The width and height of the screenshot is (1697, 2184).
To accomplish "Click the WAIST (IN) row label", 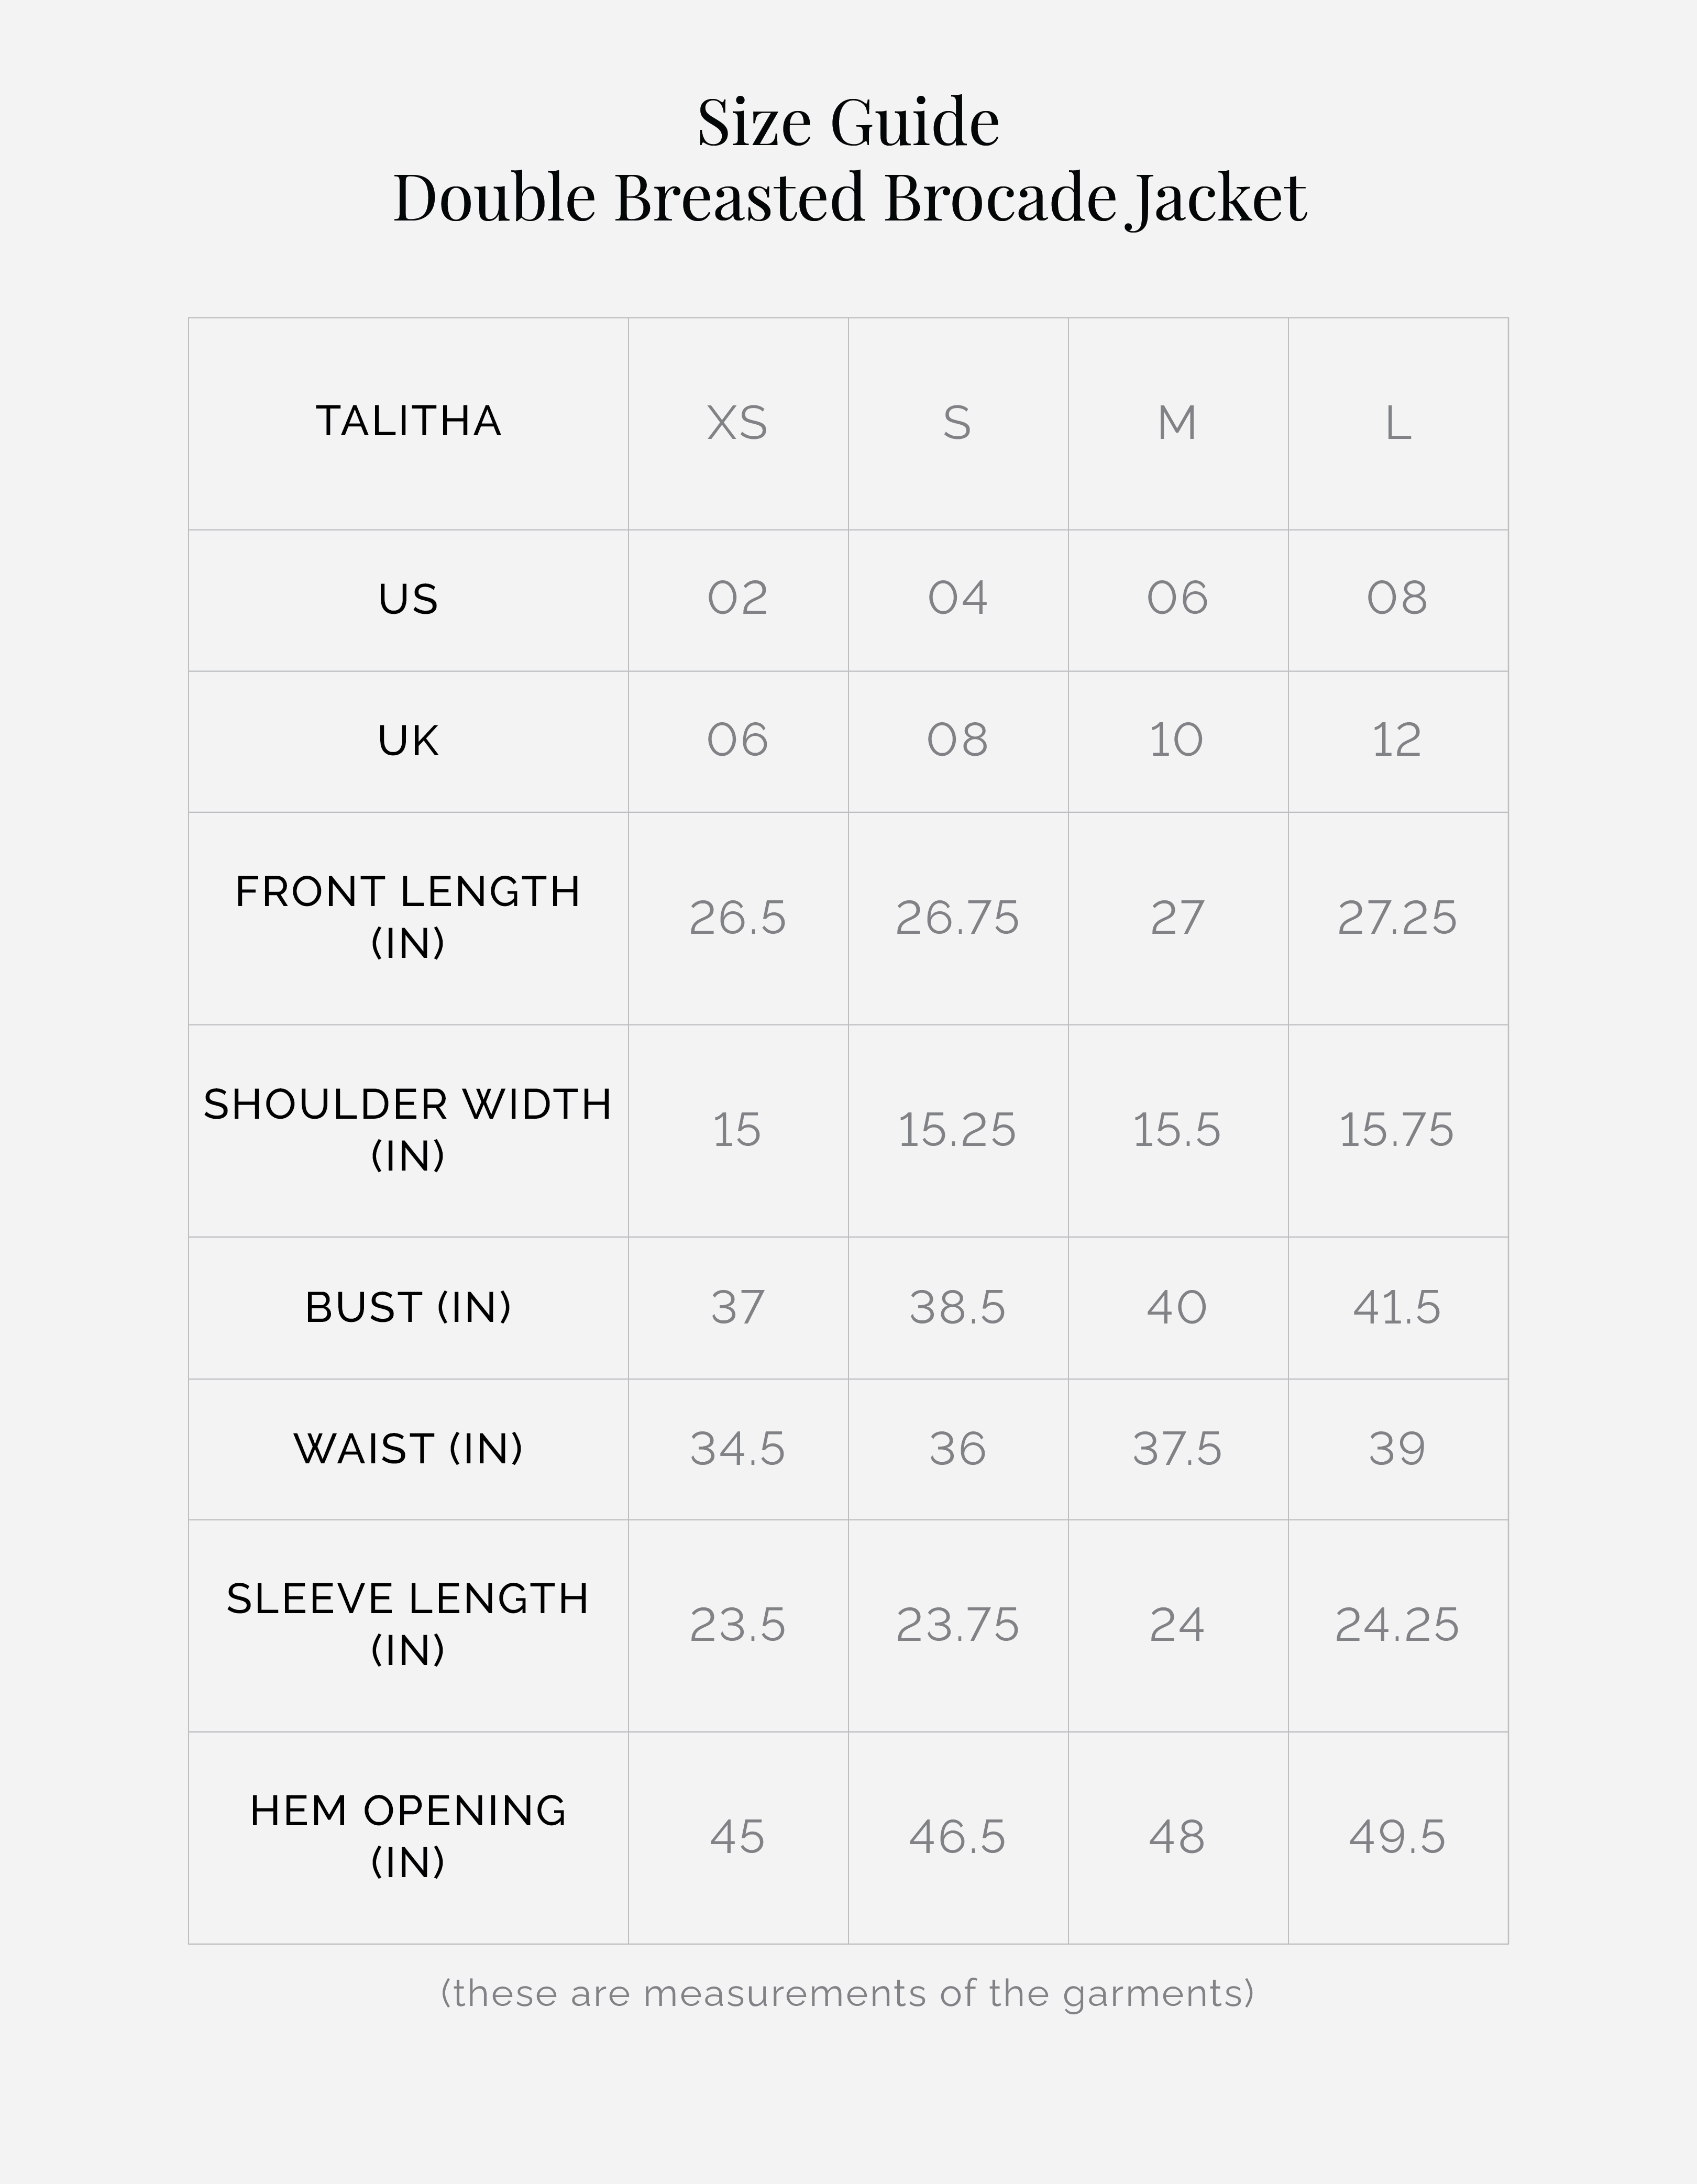I will pos(408,1449).
